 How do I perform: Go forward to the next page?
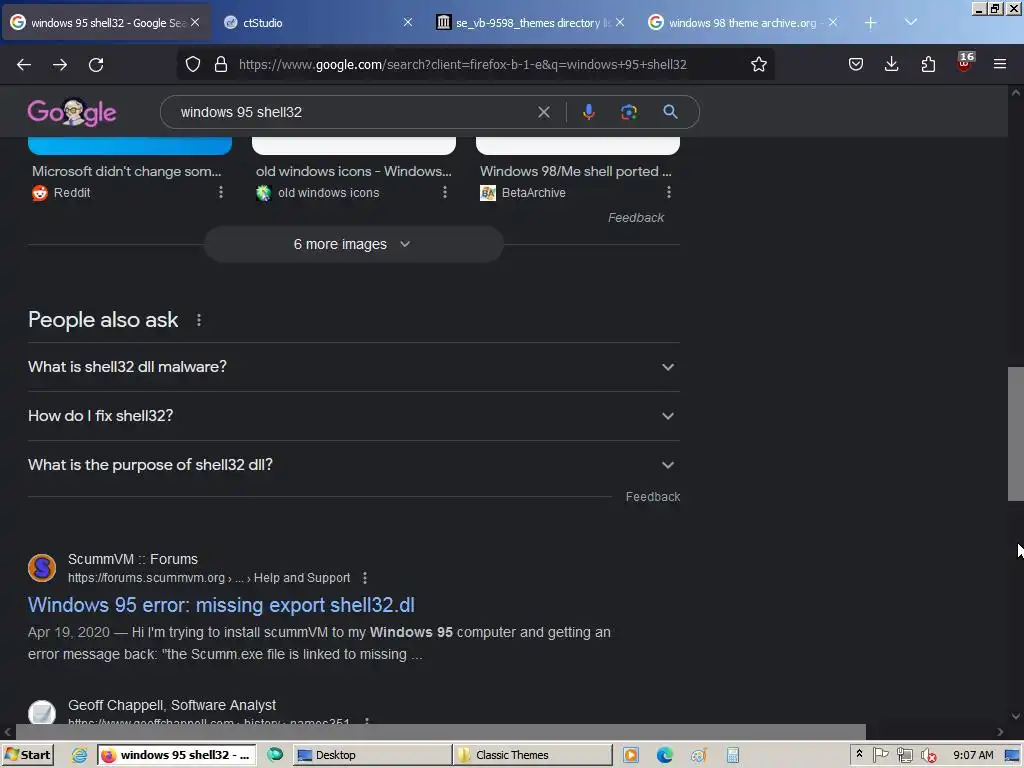[60, 65]
